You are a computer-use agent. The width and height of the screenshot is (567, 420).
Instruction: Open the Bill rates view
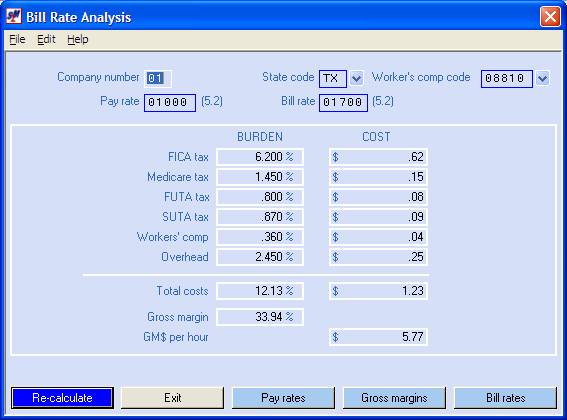[505, 398]
